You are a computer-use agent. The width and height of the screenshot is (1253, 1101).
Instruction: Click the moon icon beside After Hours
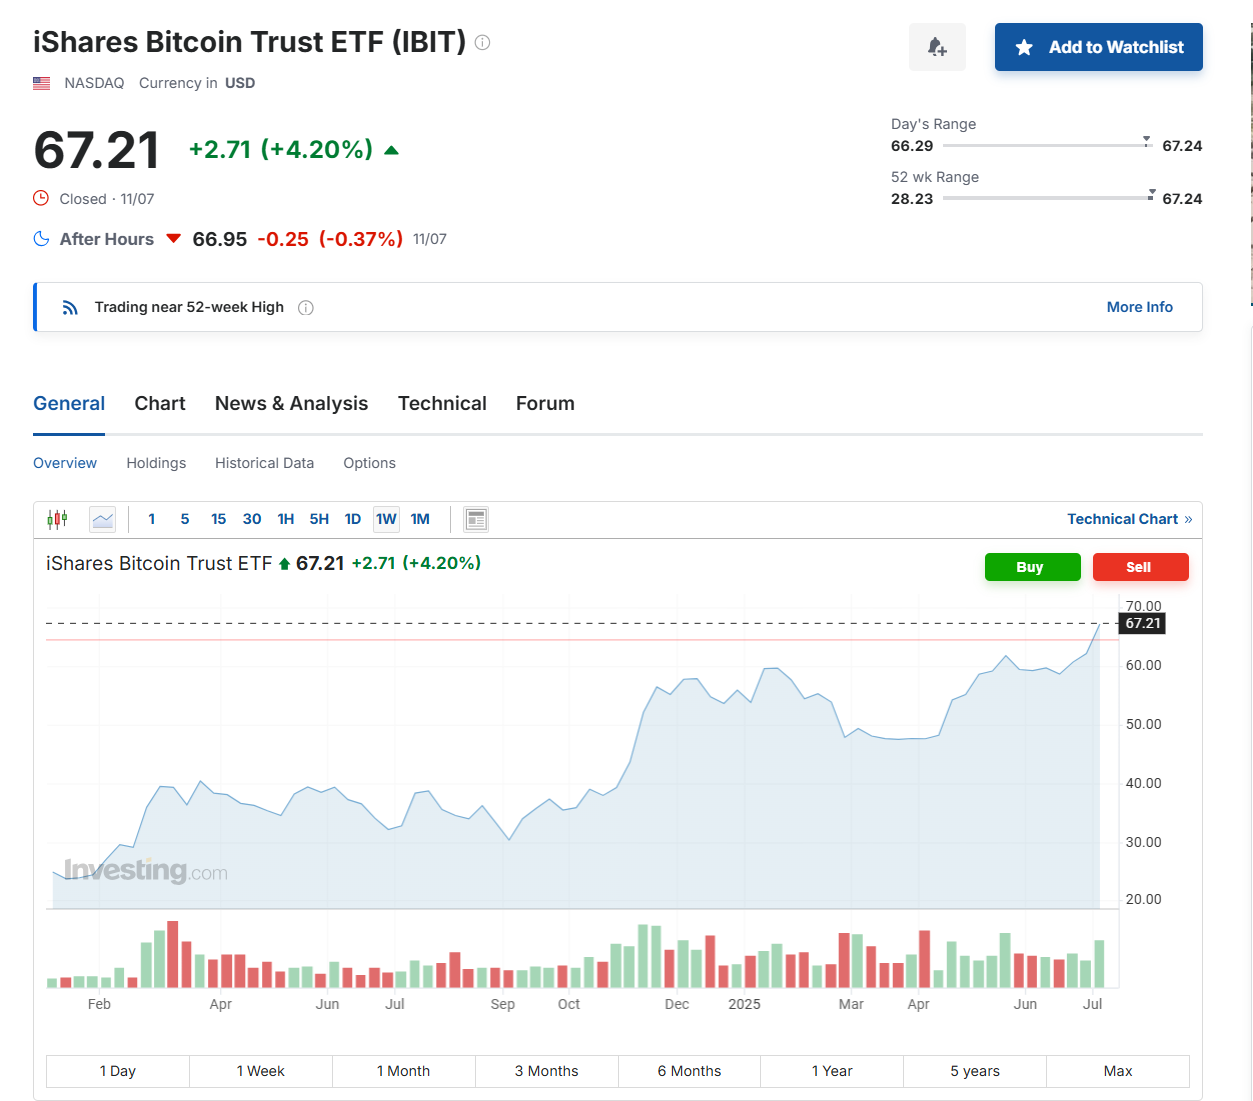pos(41,239)
